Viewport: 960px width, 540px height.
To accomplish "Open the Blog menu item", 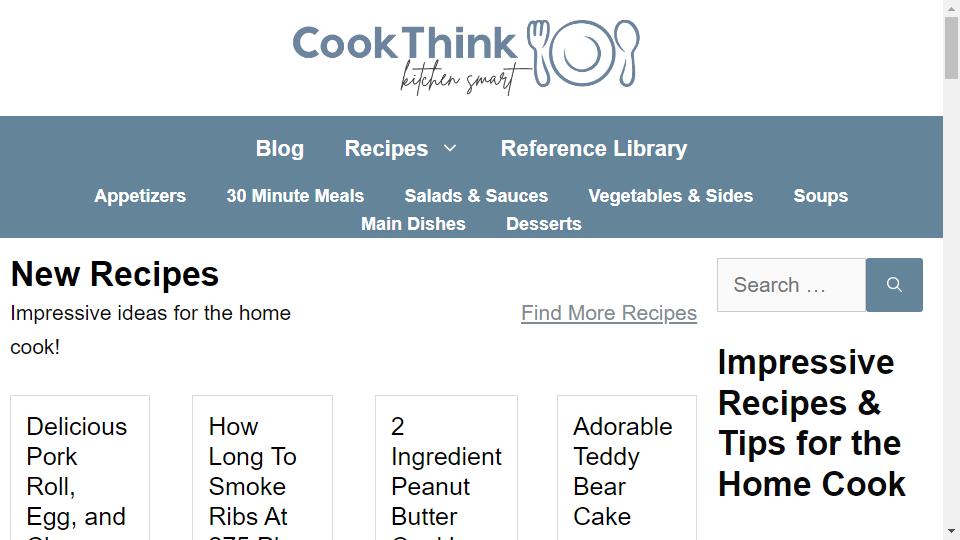I will tap(280, 148).
